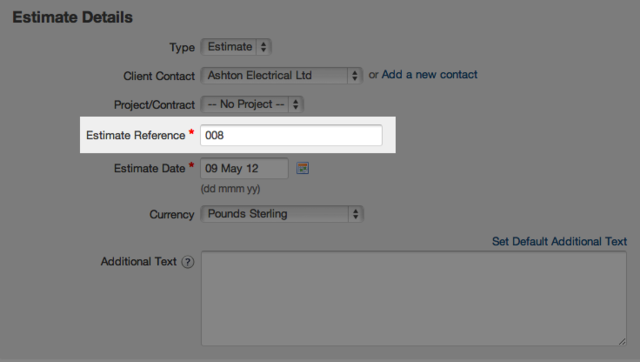Click the Currency label
Viewport: 640px width, 362px height.
pos(172,215)
